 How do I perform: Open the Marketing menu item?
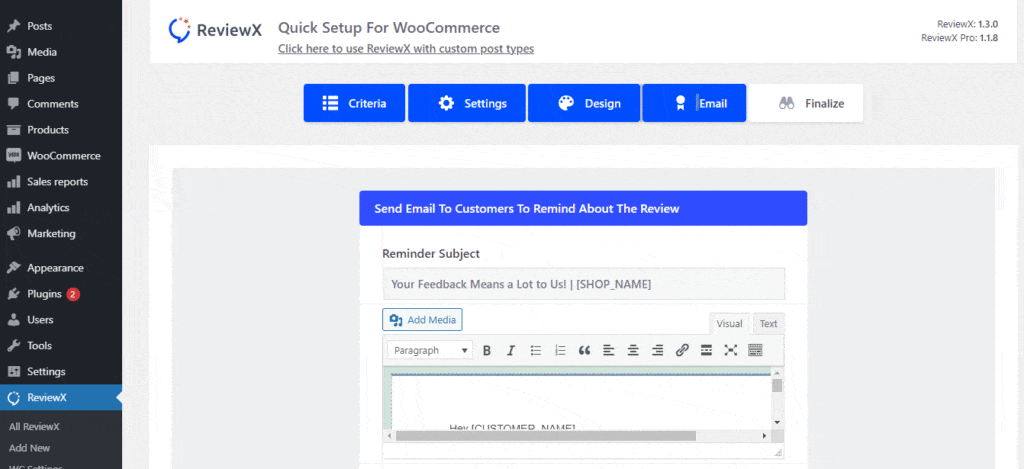pos(61,233)
